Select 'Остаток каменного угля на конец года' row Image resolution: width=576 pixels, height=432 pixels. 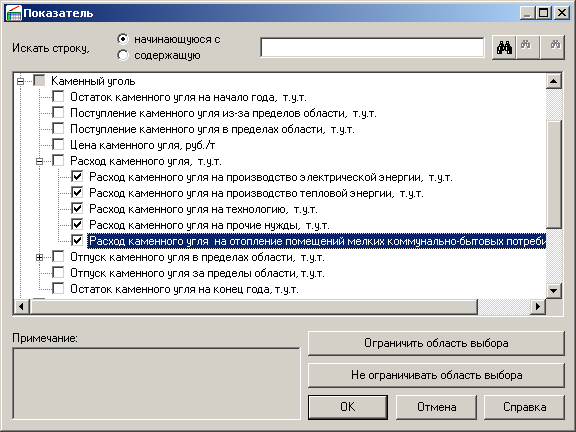point(184,289)
